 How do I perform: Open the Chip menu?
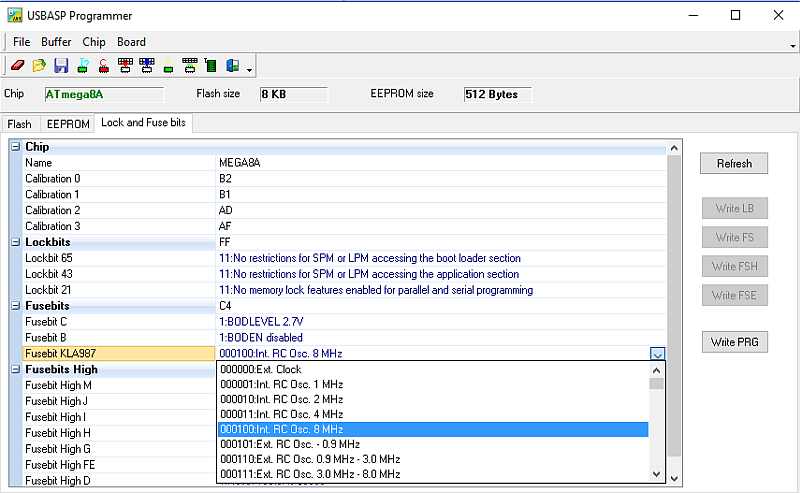[94, 42]
